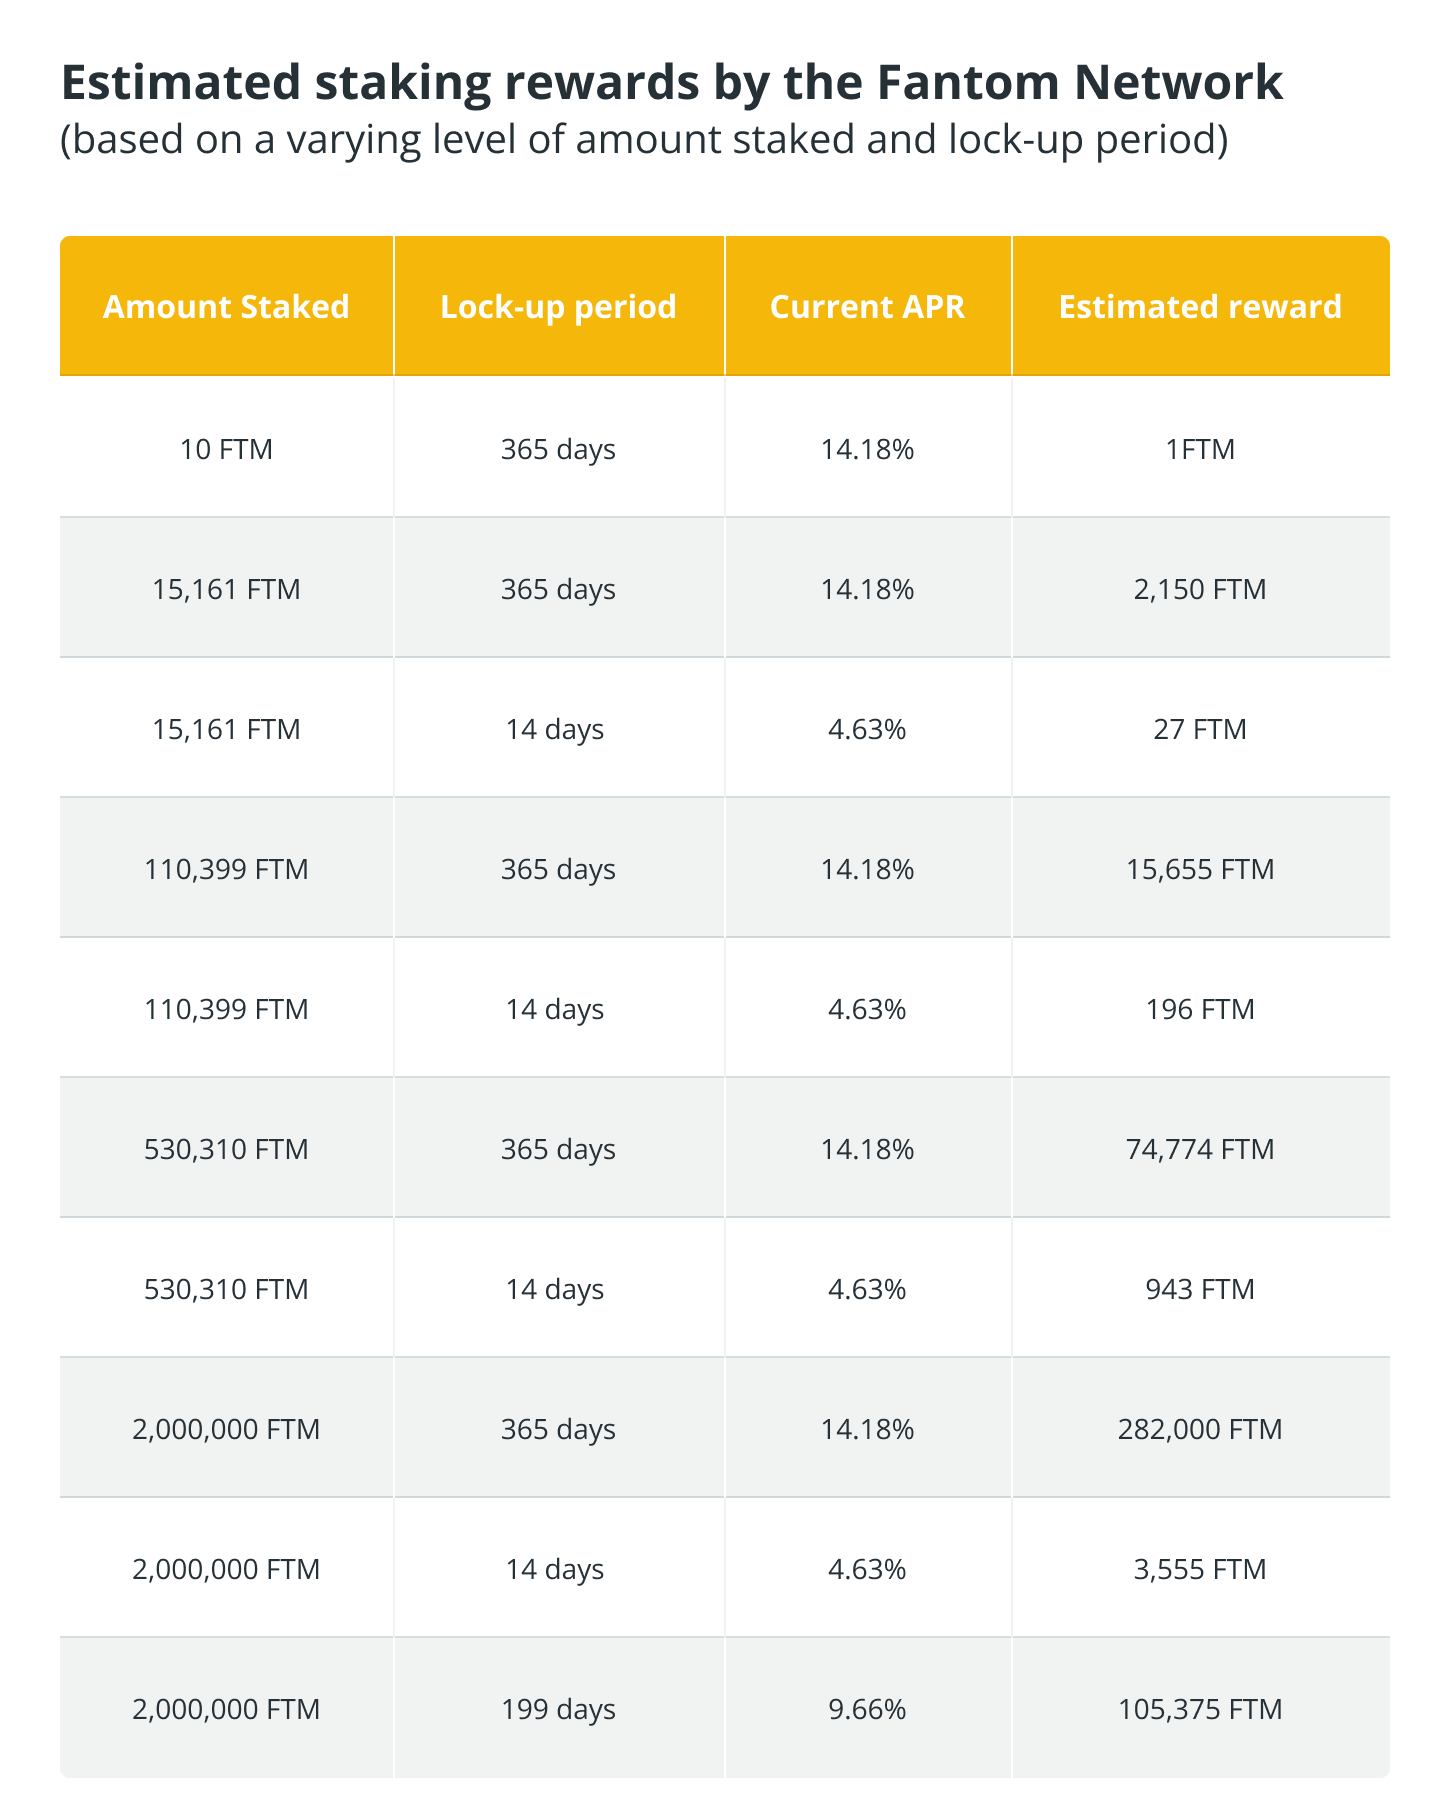Select the 74,774 FTM reward value
The image size is (1437, 1795).
(x=1200, y=1150)
